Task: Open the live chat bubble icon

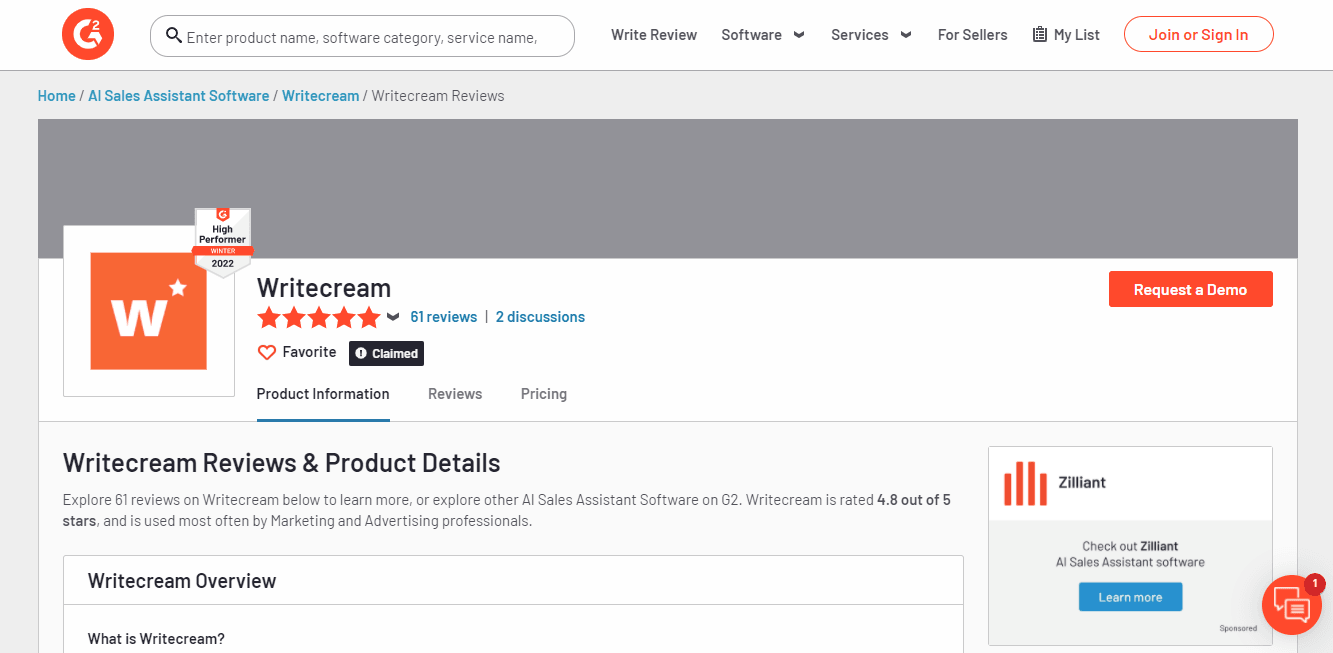Action: click(1292, 605)
